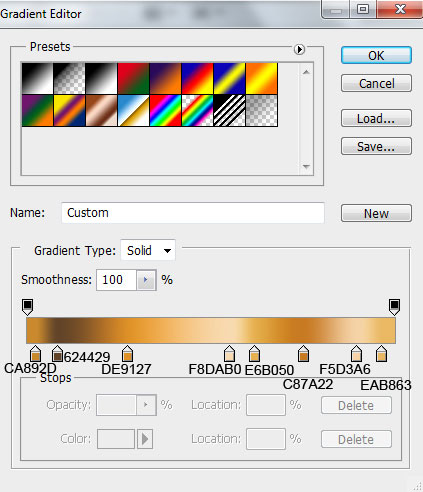Click the OK button
Screen dimensions: 423x492
click(x=376, y=55)
